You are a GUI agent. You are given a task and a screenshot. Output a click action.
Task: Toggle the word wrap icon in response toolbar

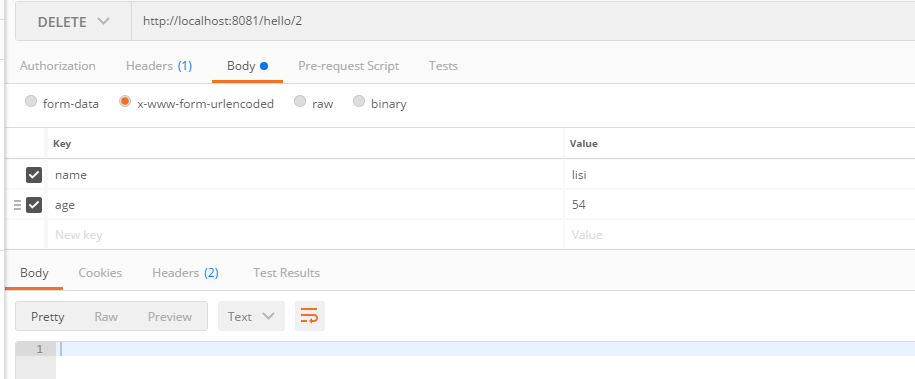309,316
